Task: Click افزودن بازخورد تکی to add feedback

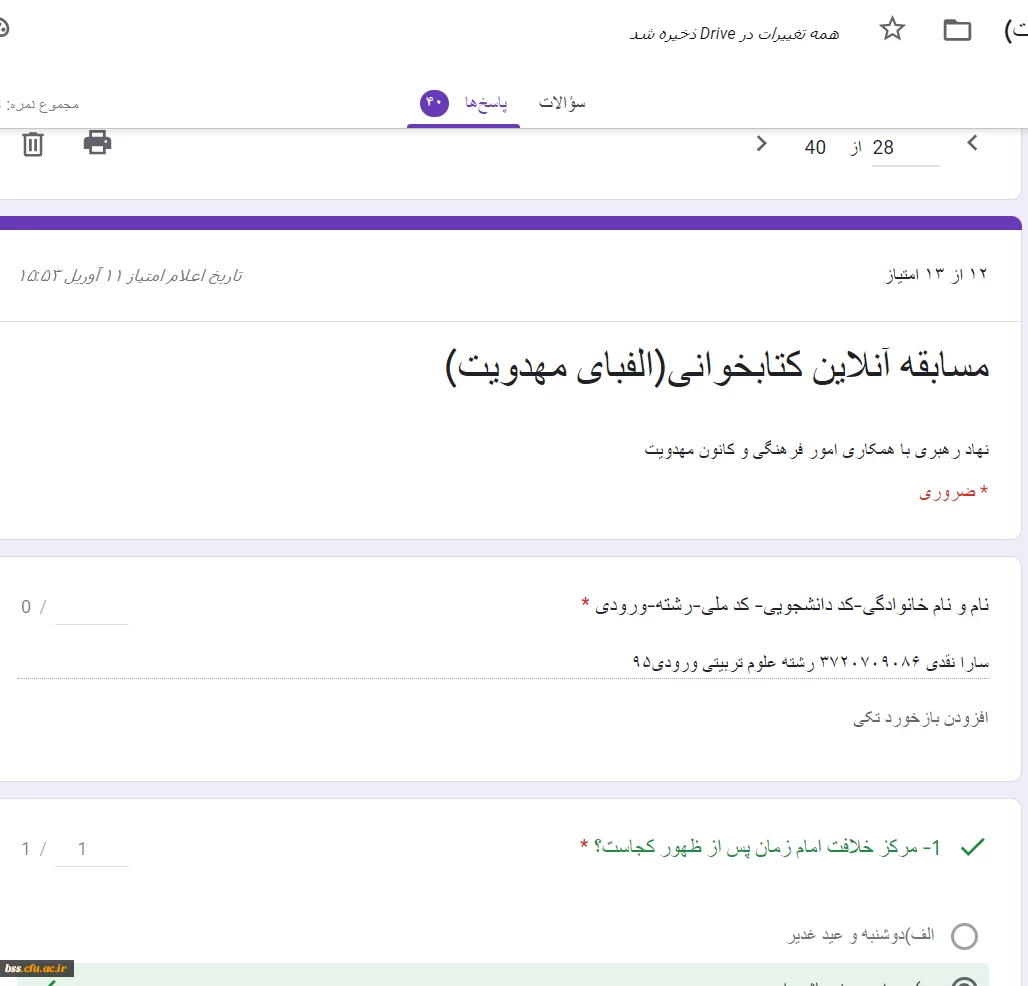Action: pos(920,718)
